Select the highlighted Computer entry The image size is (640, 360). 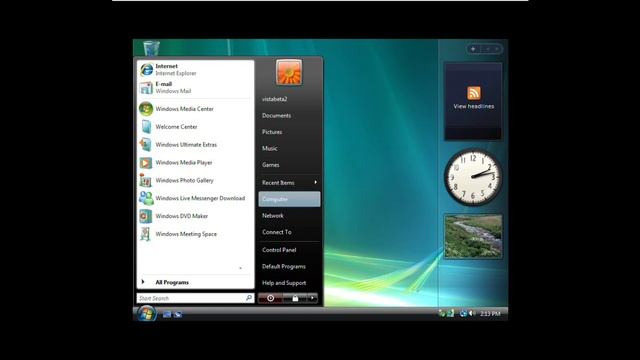click(x=289, y=199)
